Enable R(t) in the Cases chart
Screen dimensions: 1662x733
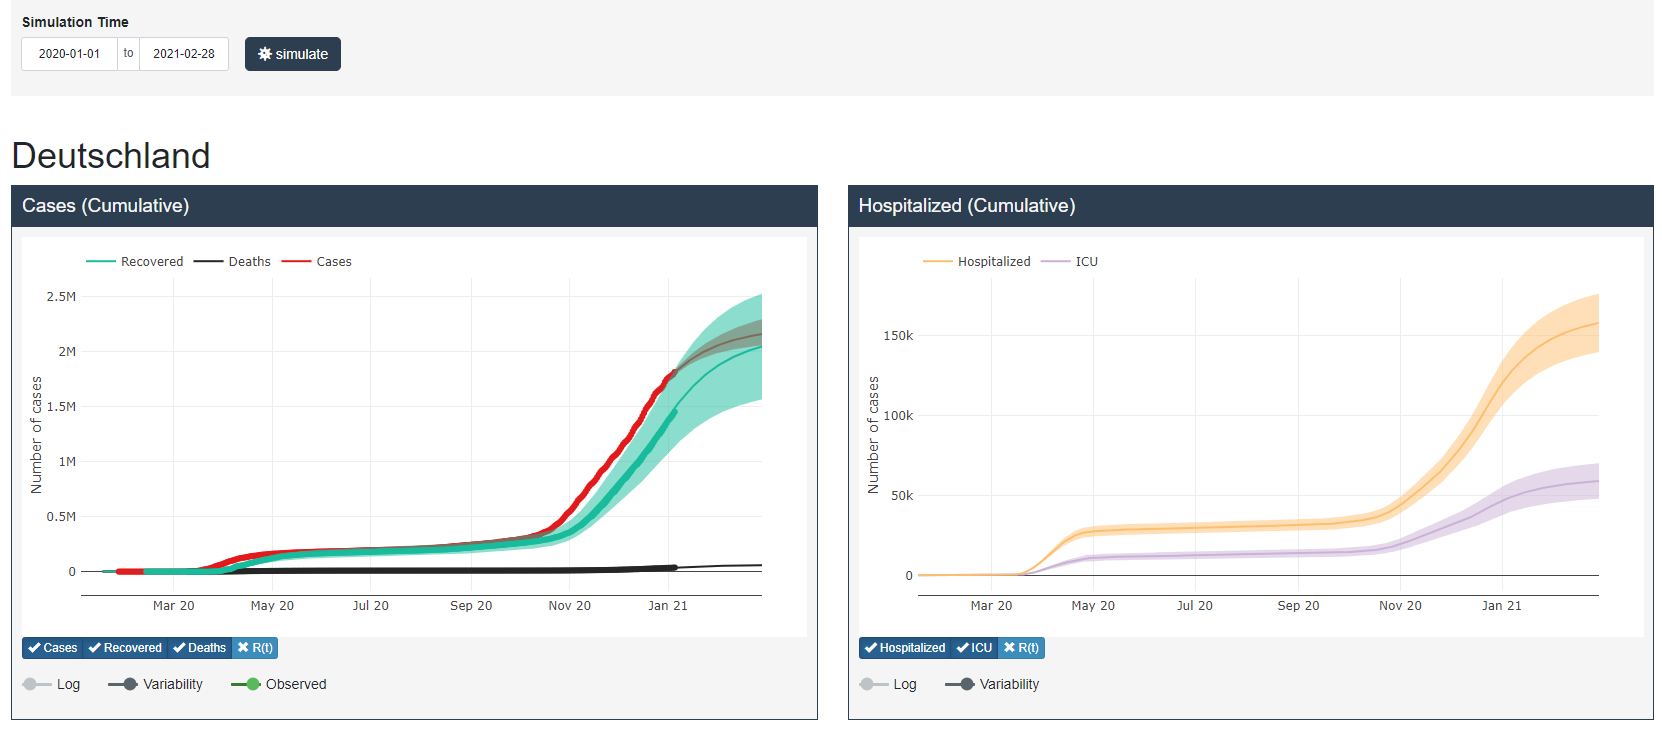click(255, 648)
